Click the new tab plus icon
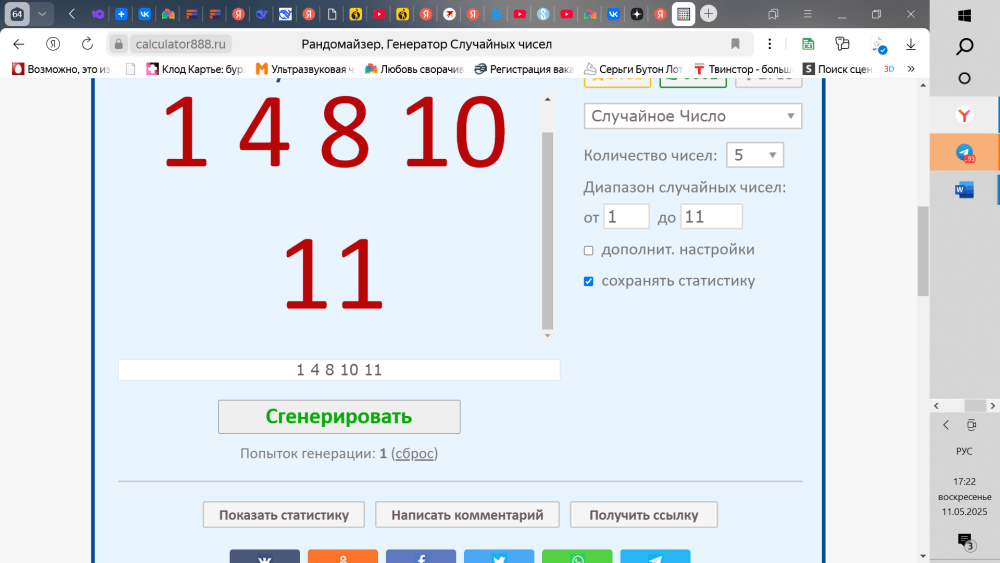This screenshot has height=563, width=1000. [x=708, y=14]
